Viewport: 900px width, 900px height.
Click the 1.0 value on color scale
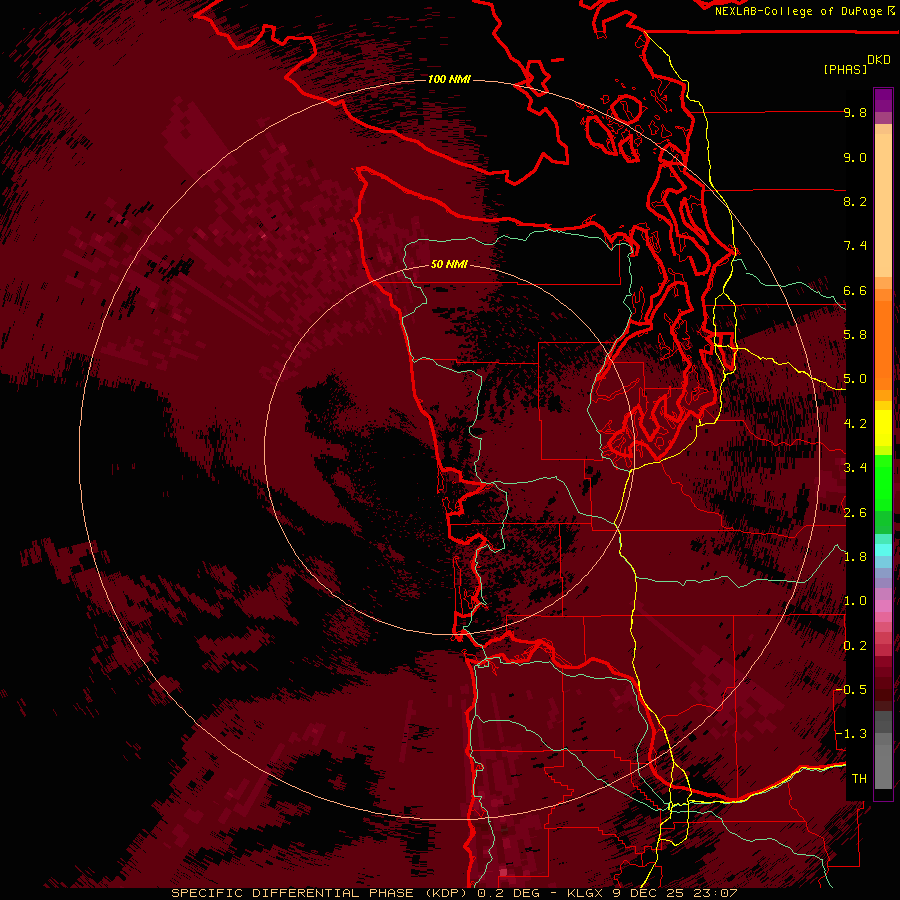(855, 601)
